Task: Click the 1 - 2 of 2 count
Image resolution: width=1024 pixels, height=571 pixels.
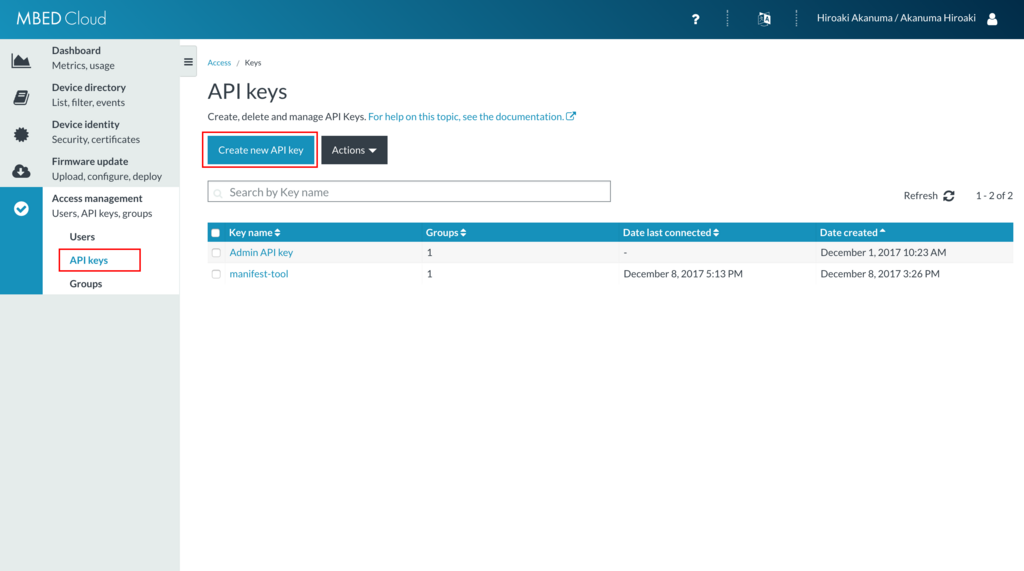Action: 994,196
